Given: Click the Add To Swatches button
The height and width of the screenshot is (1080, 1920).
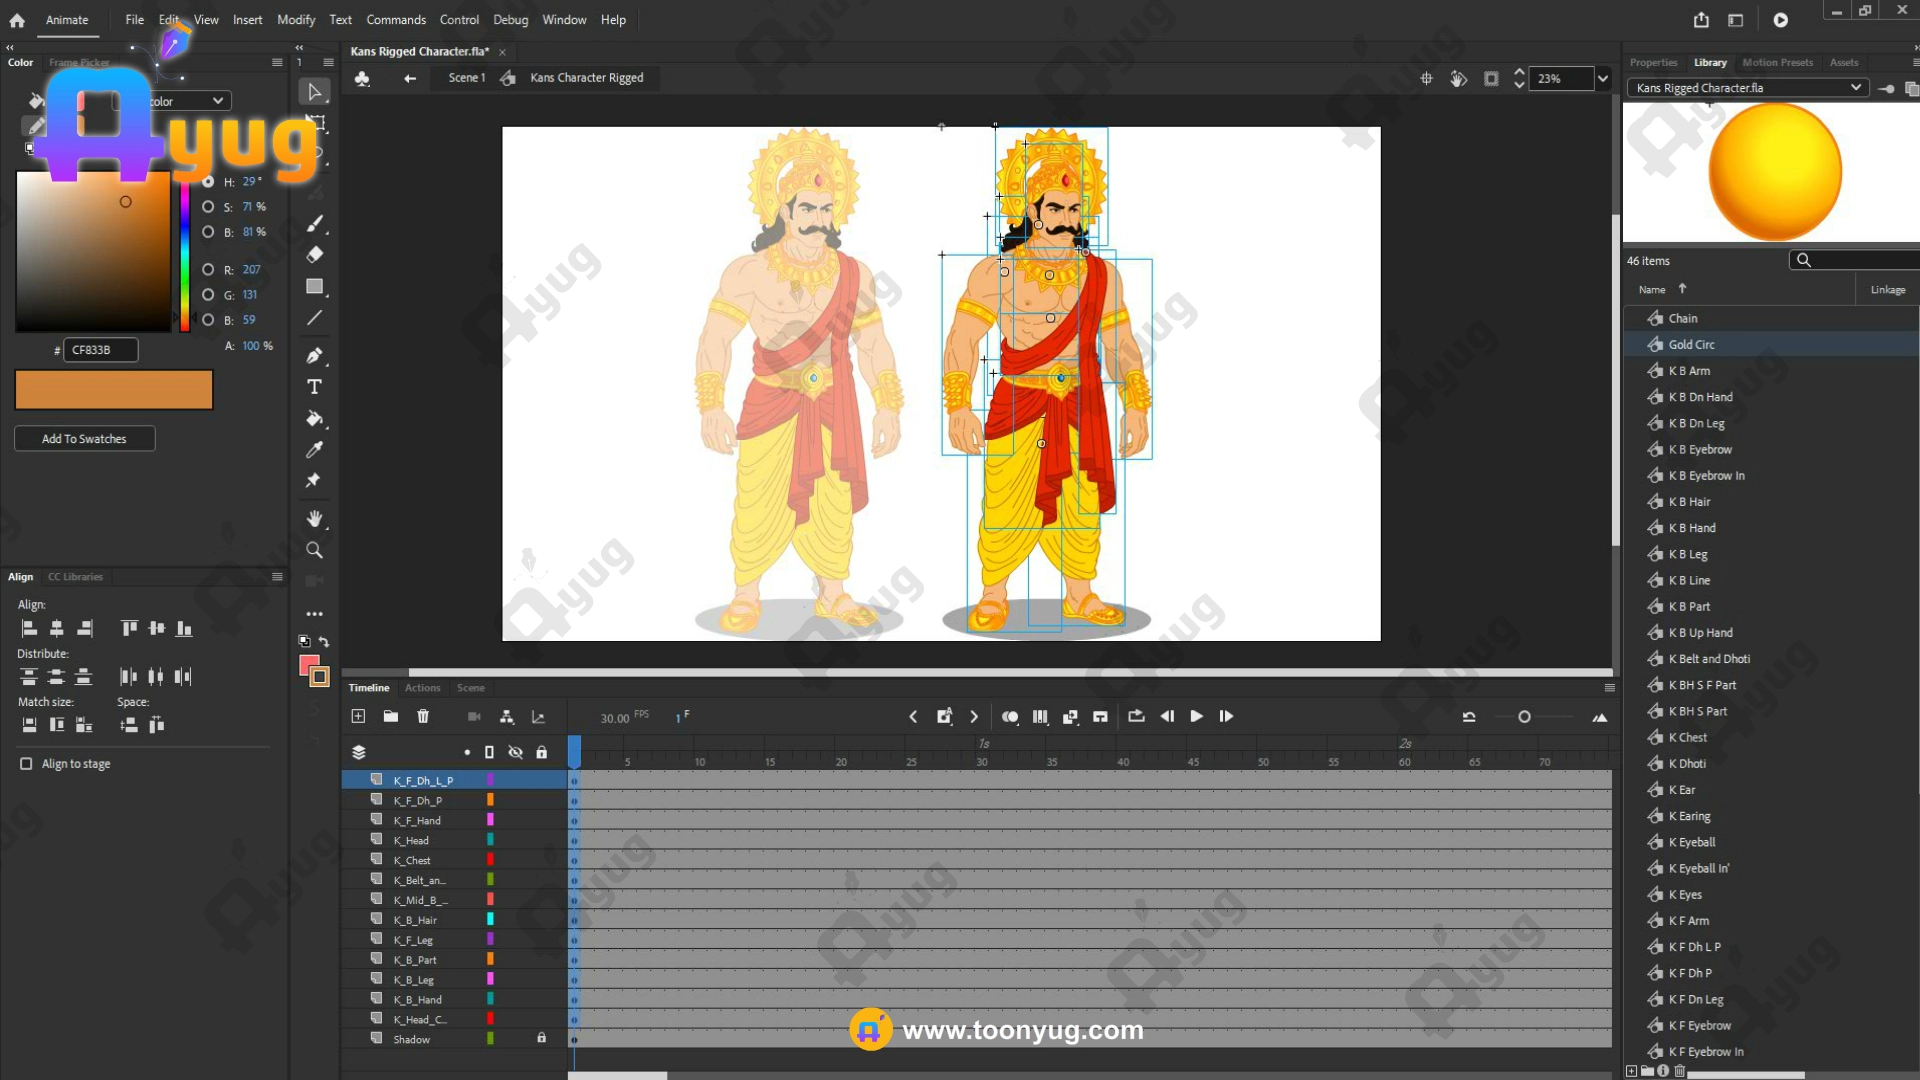Looking at the screenshot, I should [x=84, y=438].
